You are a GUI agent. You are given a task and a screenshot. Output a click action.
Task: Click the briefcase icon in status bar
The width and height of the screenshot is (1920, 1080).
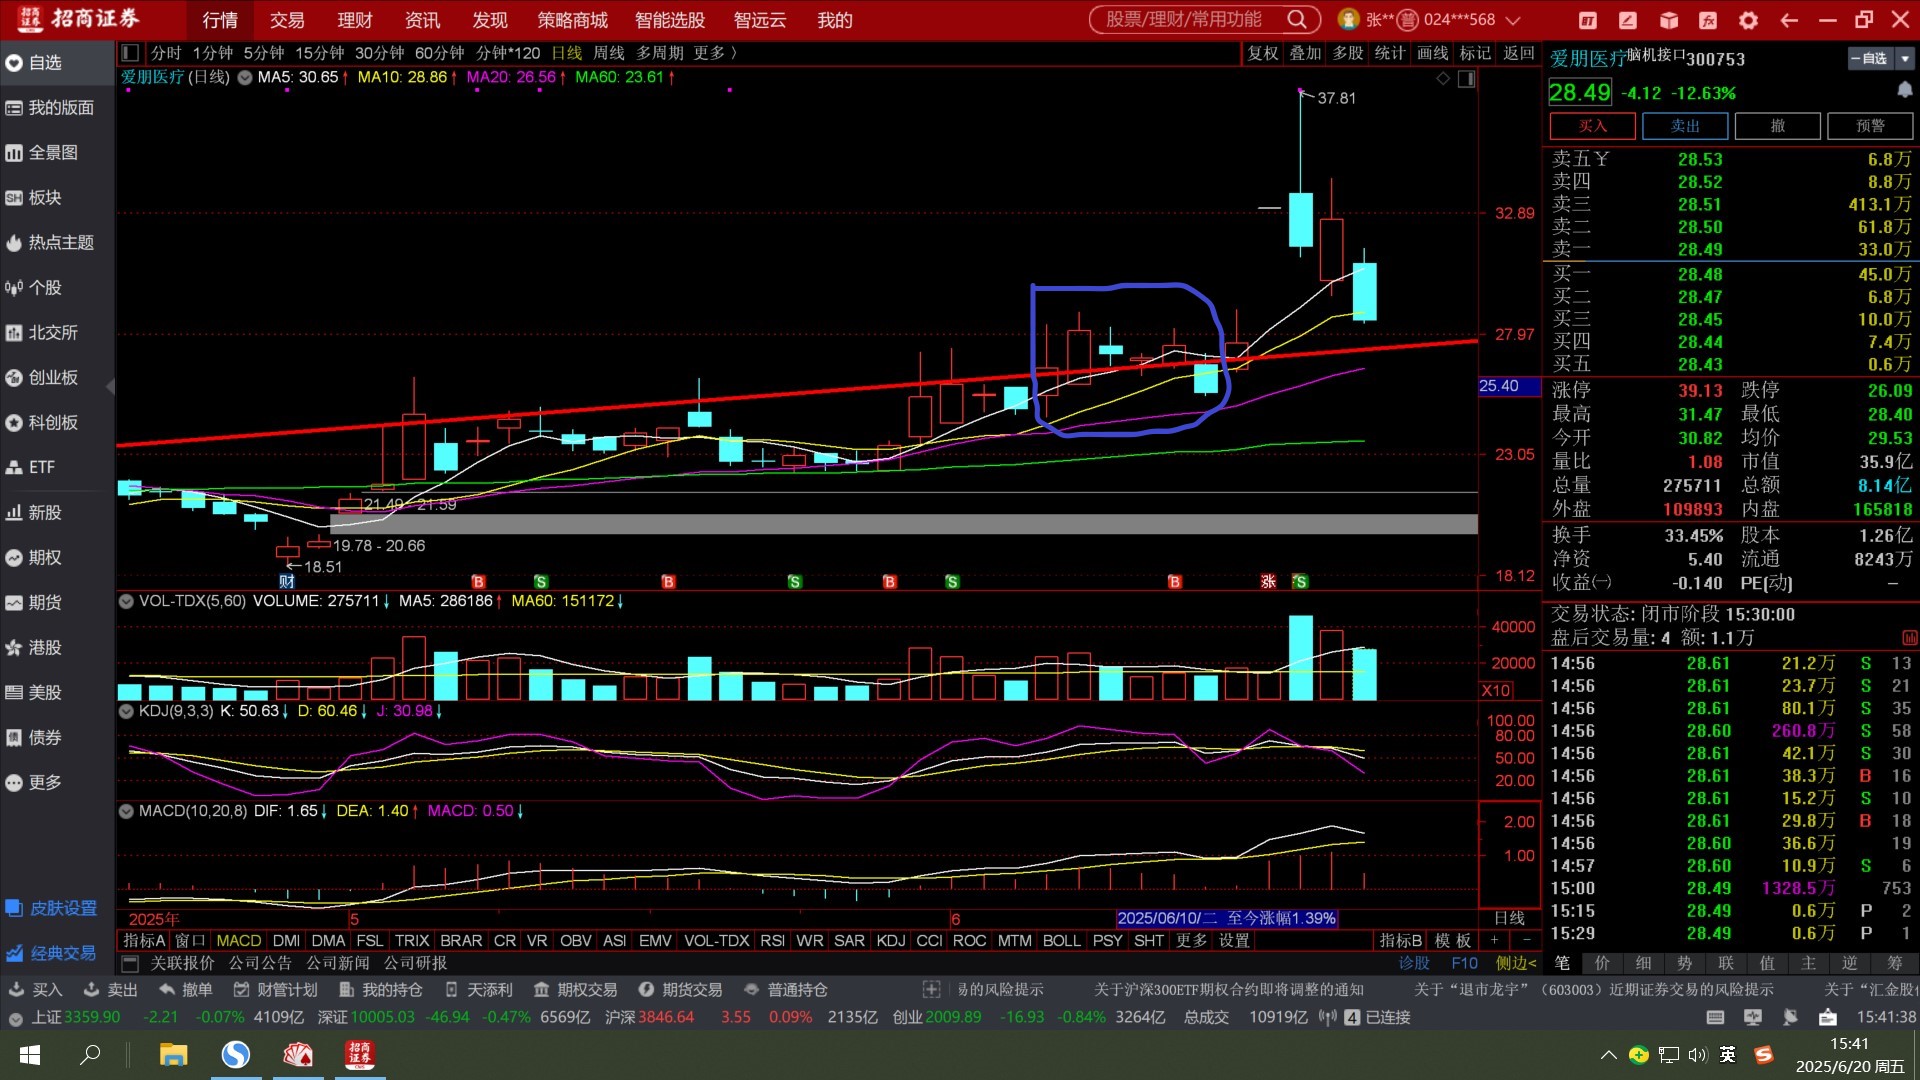click(x=1828, y=1017)
